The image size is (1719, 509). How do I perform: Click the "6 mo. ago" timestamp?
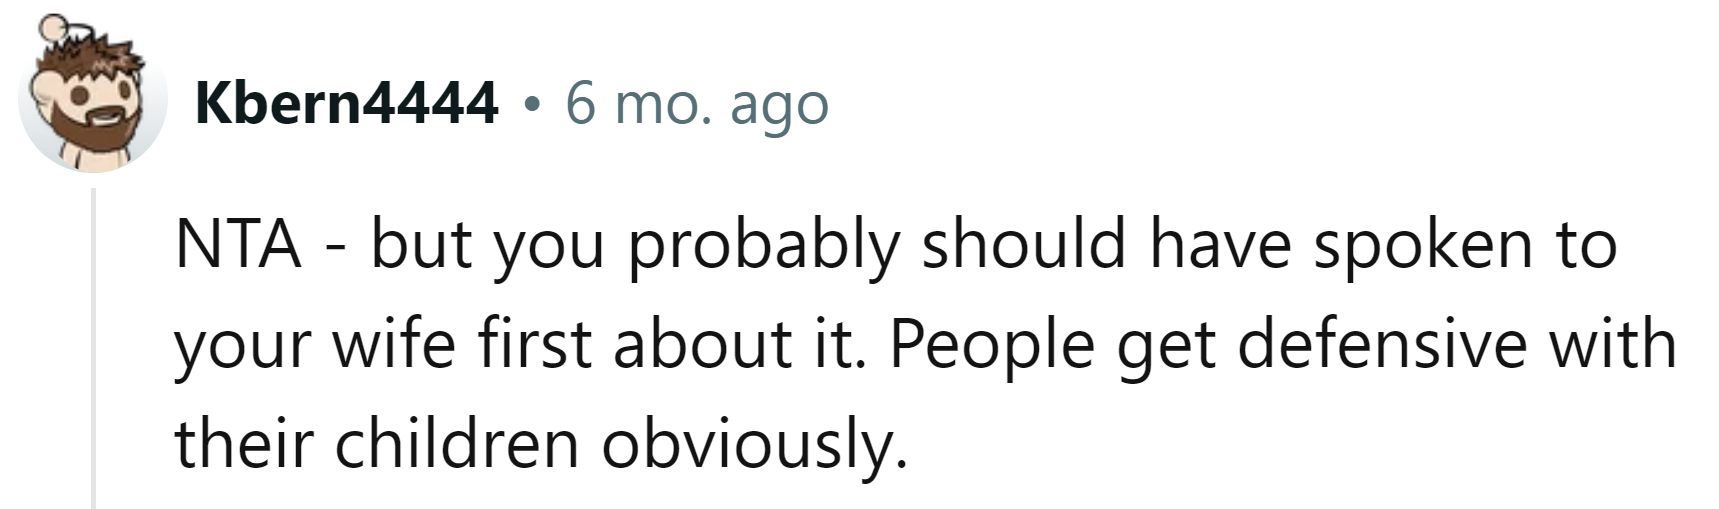click(x=697, y=103)
